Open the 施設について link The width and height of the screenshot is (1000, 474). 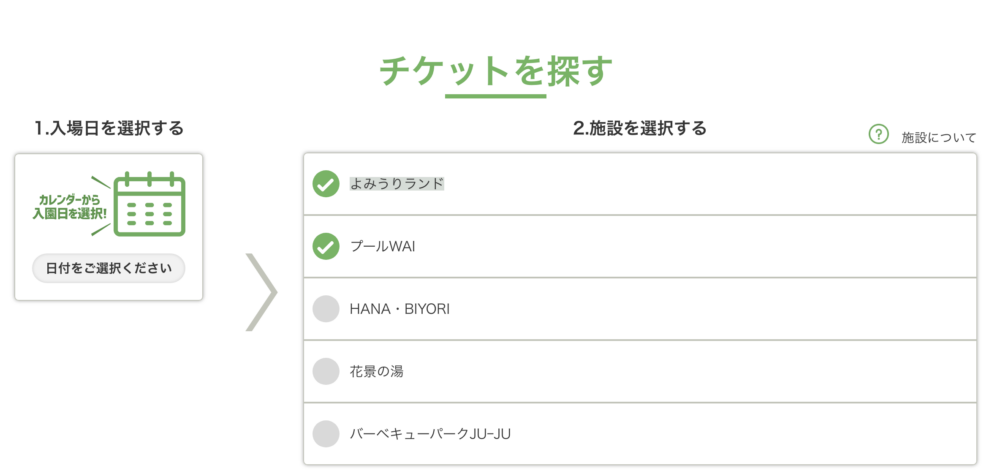(x=938, y=137)
